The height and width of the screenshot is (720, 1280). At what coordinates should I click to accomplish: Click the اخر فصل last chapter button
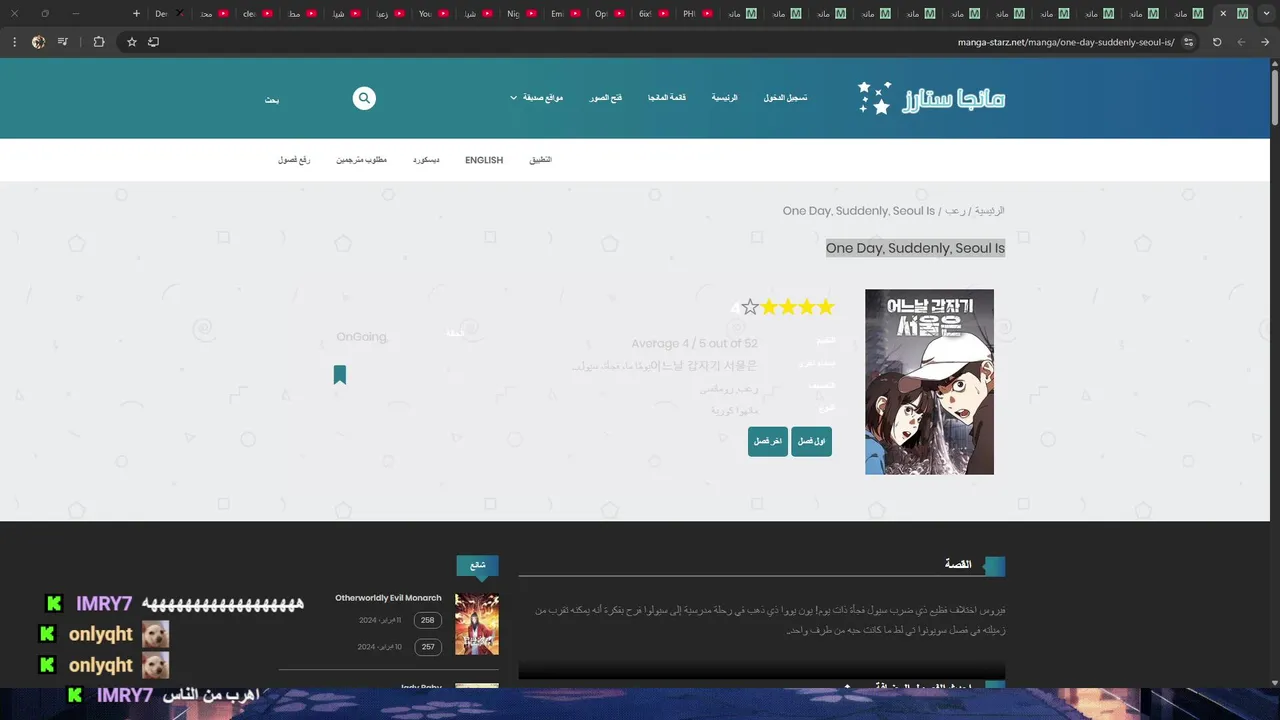tap(768, 441)
